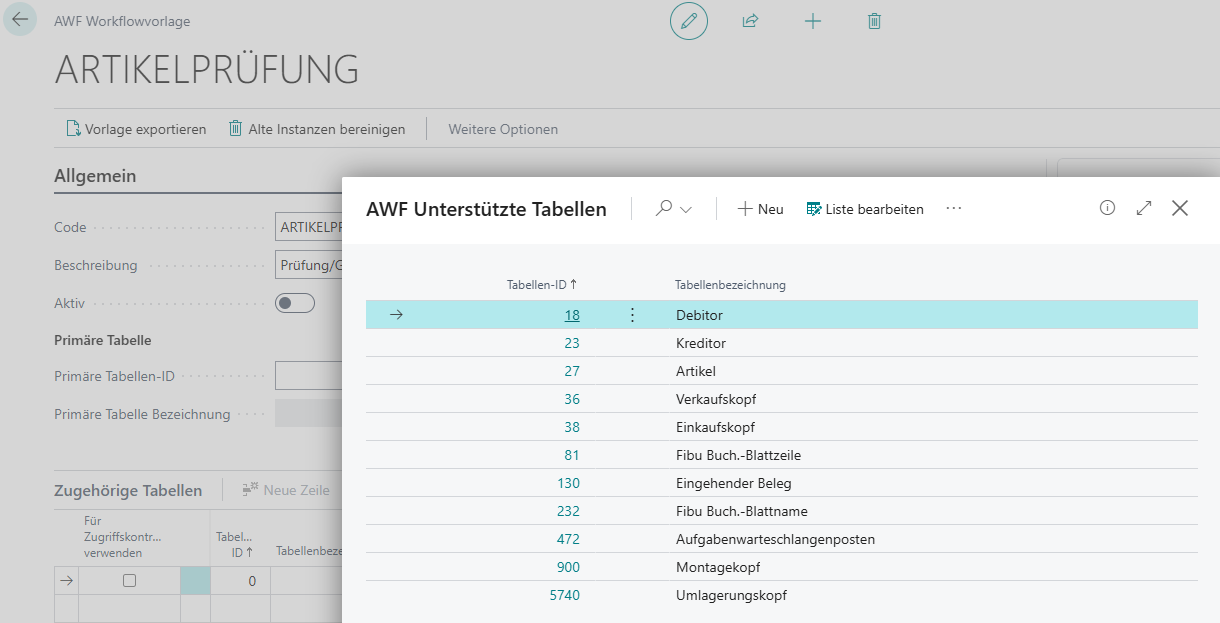
Task: Click the share icon in header
Action: tap(750, 21)
